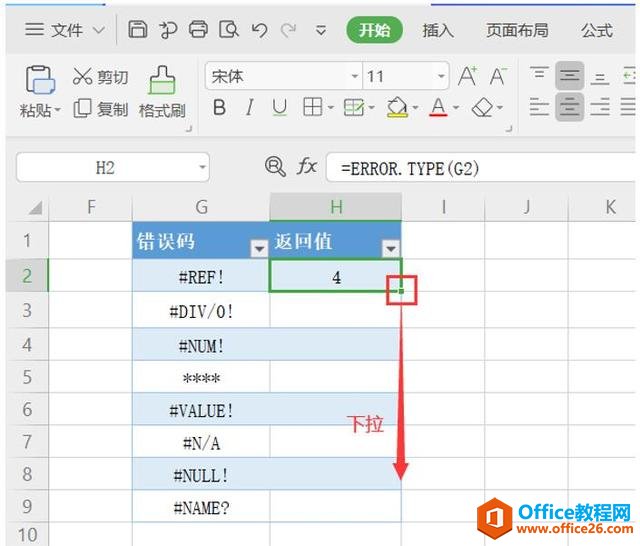Click the Redo arrow

(x=289, y=30)
